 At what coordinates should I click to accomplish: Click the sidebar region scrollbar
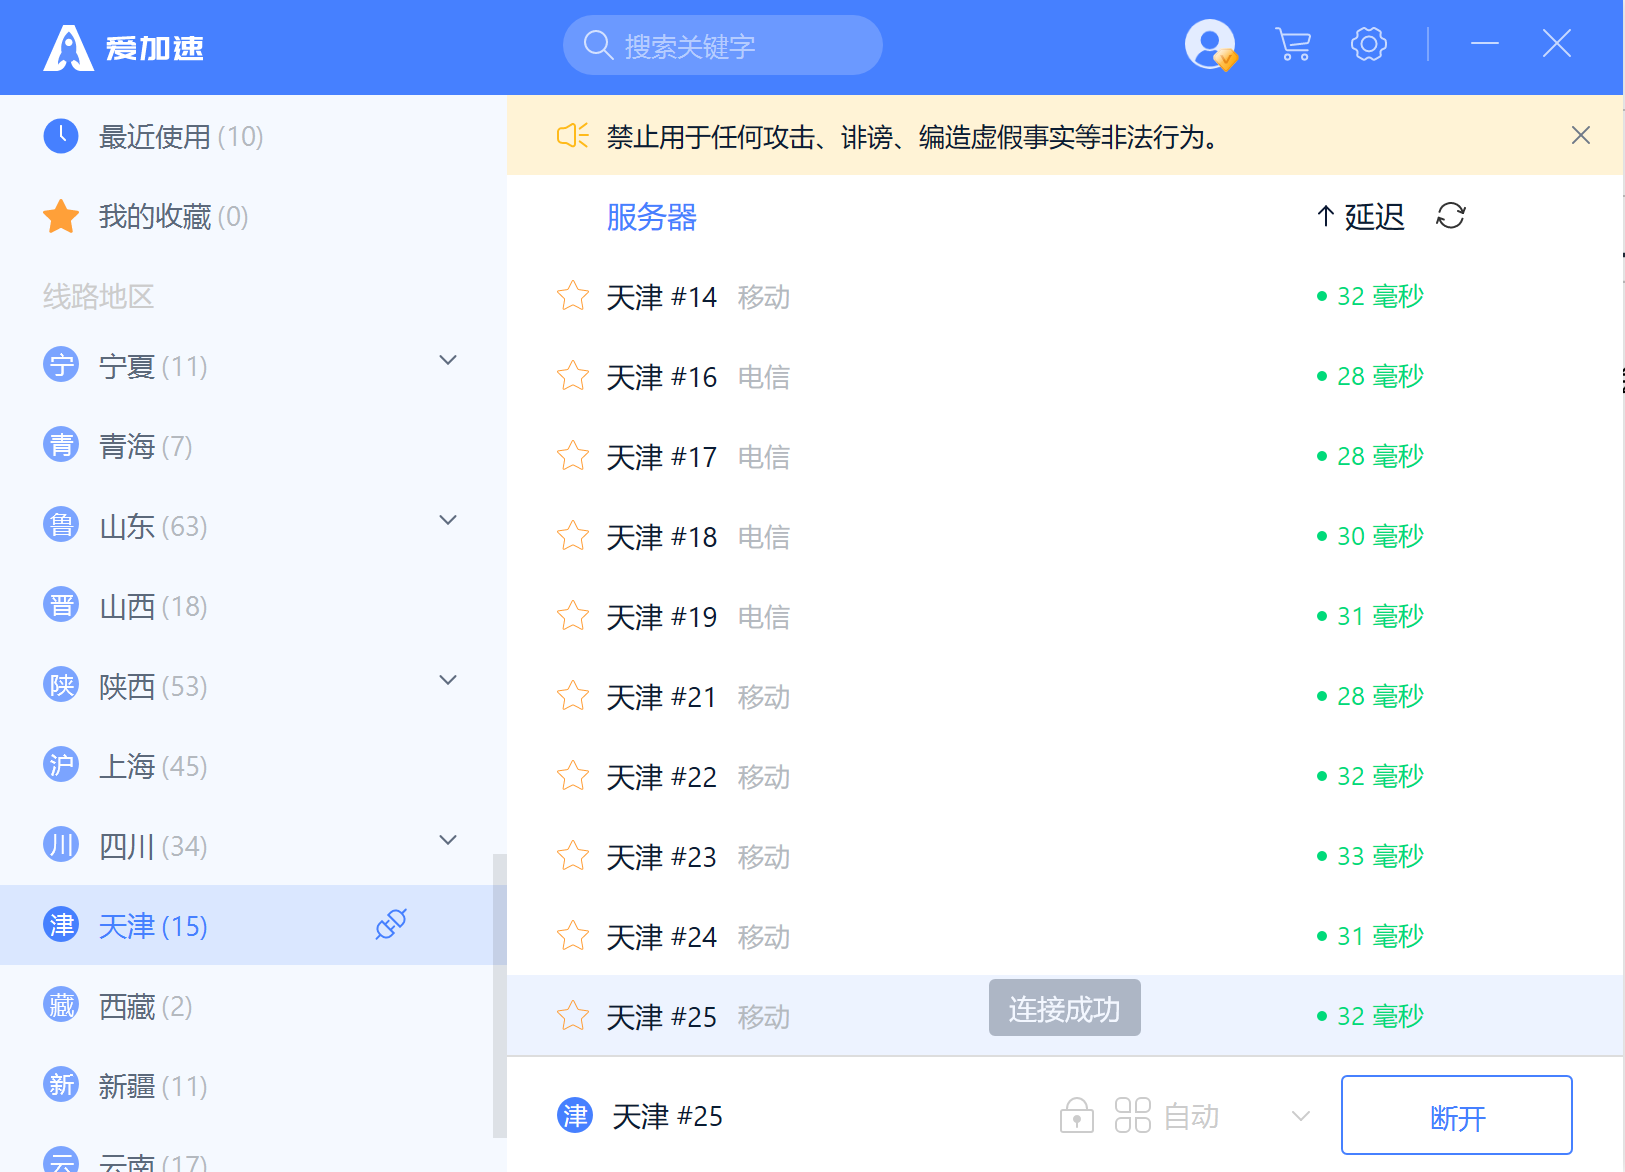tap(499, 996)
